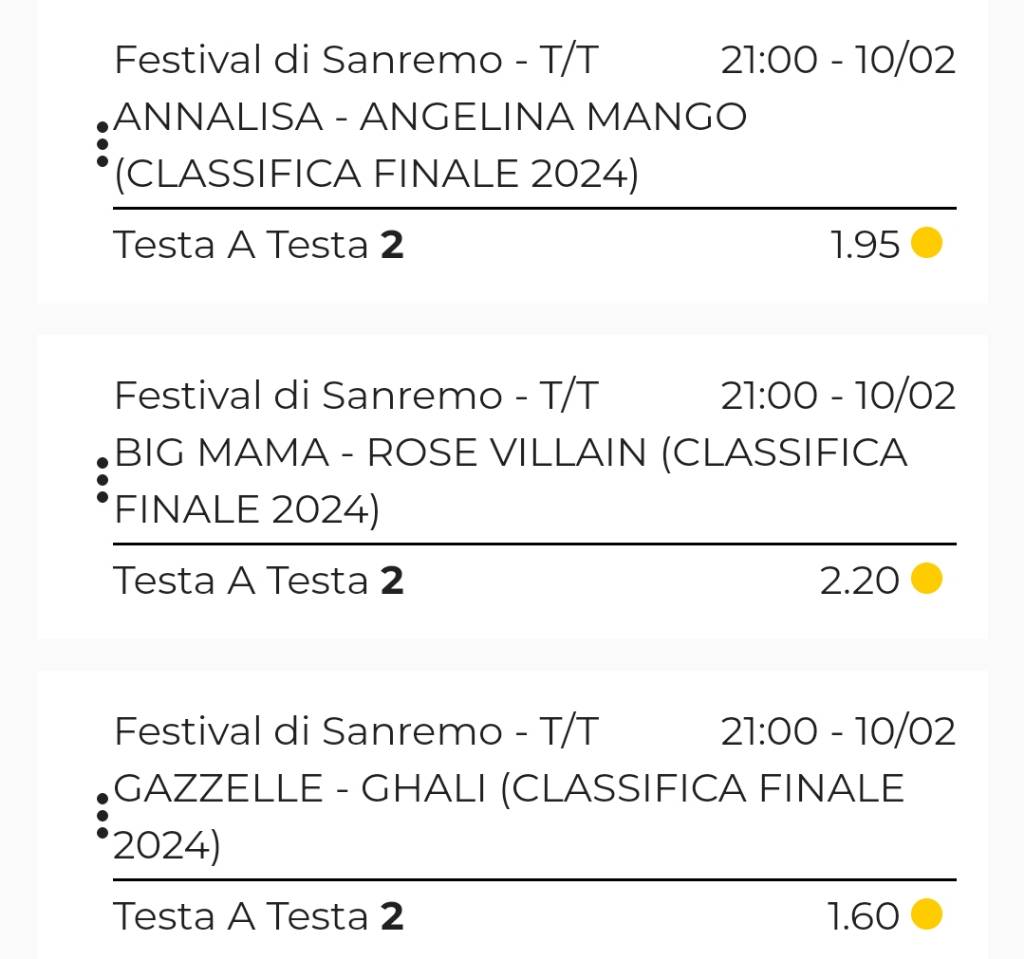Viewport: 1024px width, 959px height.
Task: Click the 1.95 odds value
Action: click(865, 245)
